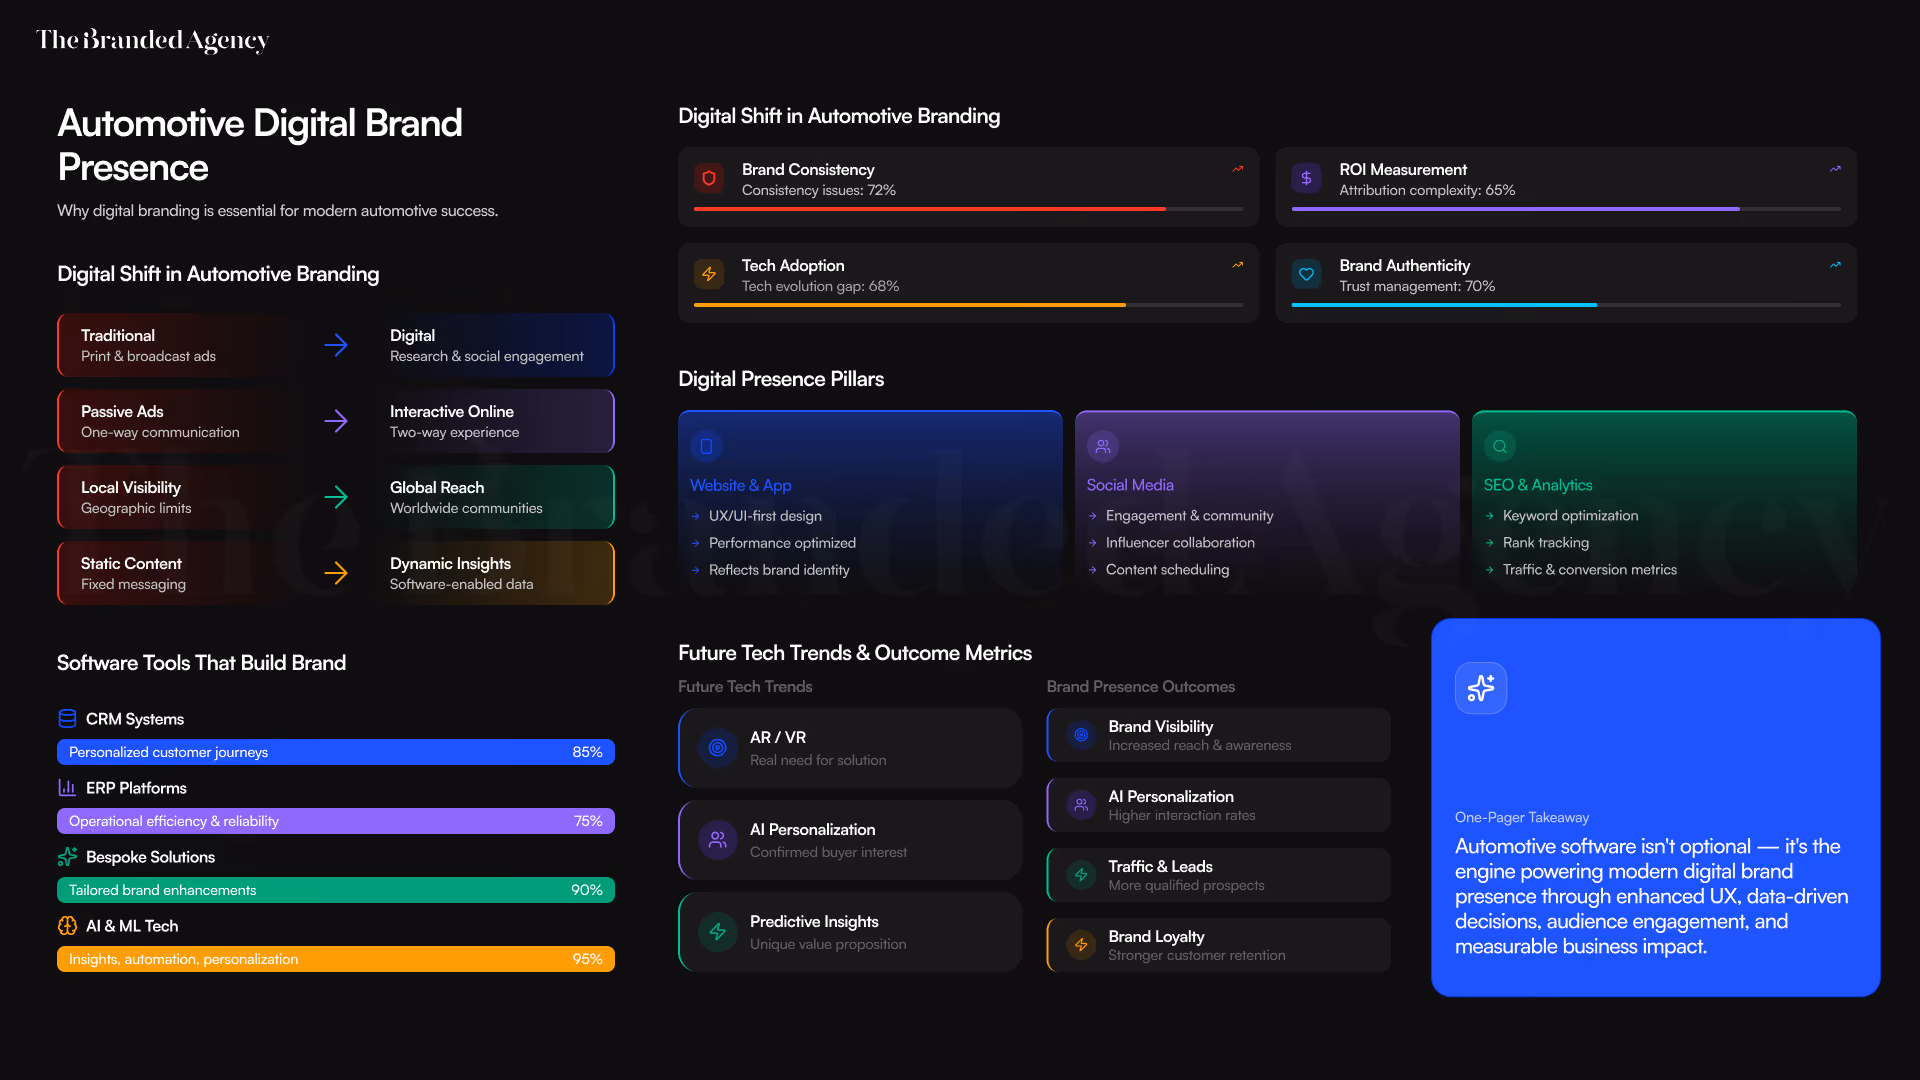Click the AI Personalization outcome users icon
This screenshot has height=1080, width=1920.
[x=1081, y=805]
